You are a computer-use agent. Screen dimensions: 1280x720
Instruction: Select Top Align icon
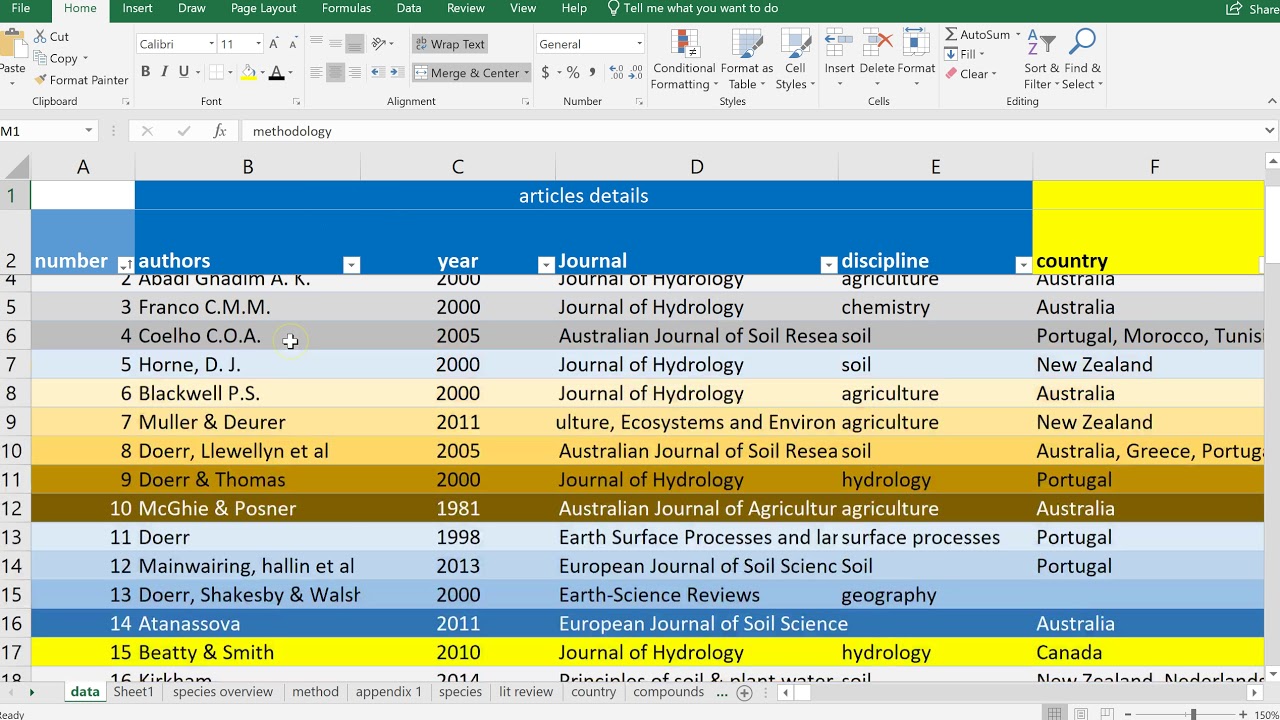coord(316,44)
